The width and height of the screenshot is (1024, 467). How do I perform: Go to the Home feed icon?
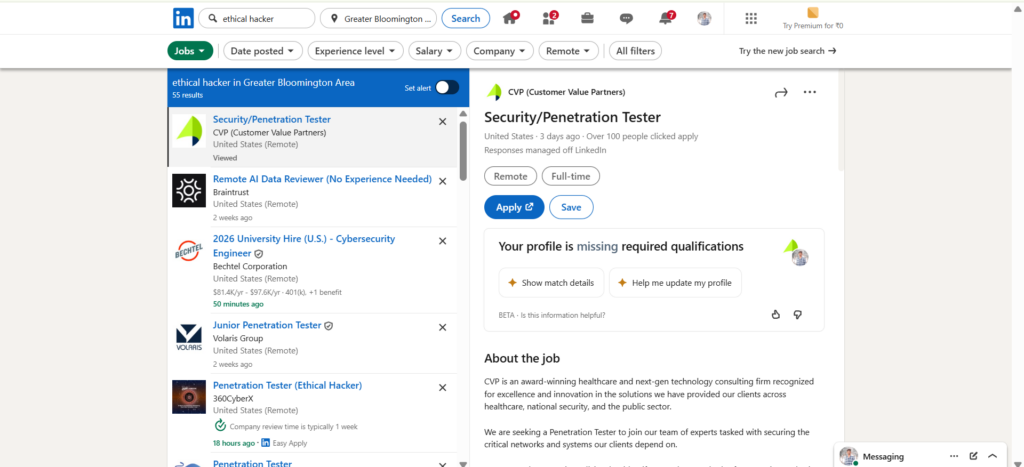tap(511, 18)
